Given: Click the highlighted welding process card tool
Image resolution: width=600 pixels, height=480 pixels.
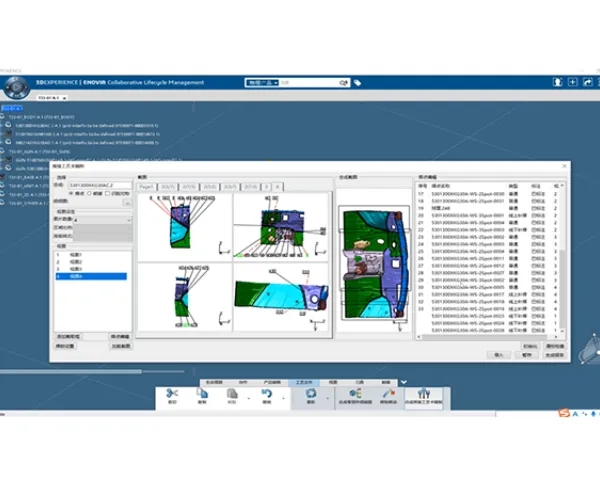Looking at the screenshot, I should tap(424, 397).
